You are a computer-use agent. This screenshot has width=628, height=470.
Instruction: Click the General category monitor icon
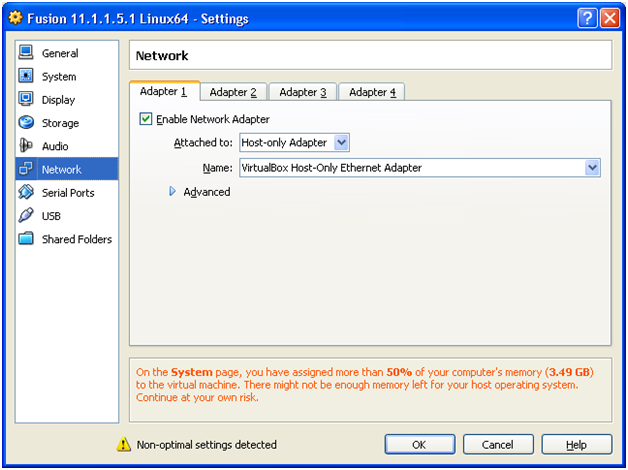click(x=26, y=52)
